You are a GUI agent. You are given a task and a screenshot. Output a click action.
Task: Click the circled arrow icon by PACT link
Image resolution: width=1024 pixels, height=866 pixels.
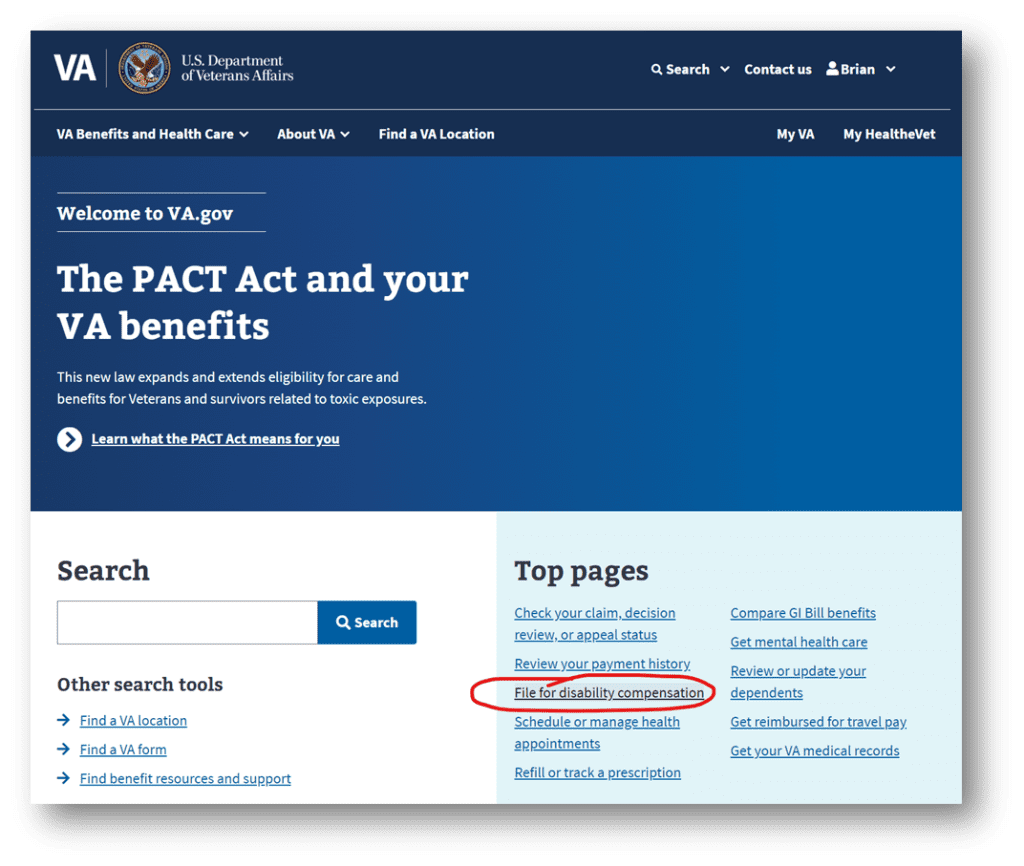pyautogui.click(x=69, y=440)
